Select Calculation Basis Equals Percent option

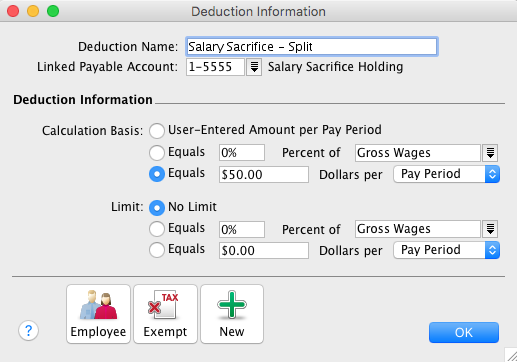coord(157,153)
